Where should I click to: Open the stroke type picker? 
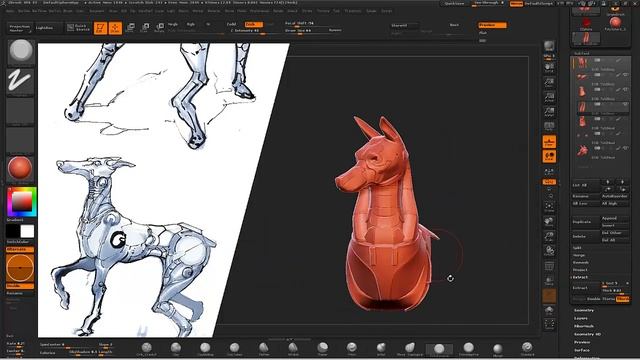point(20,82)
